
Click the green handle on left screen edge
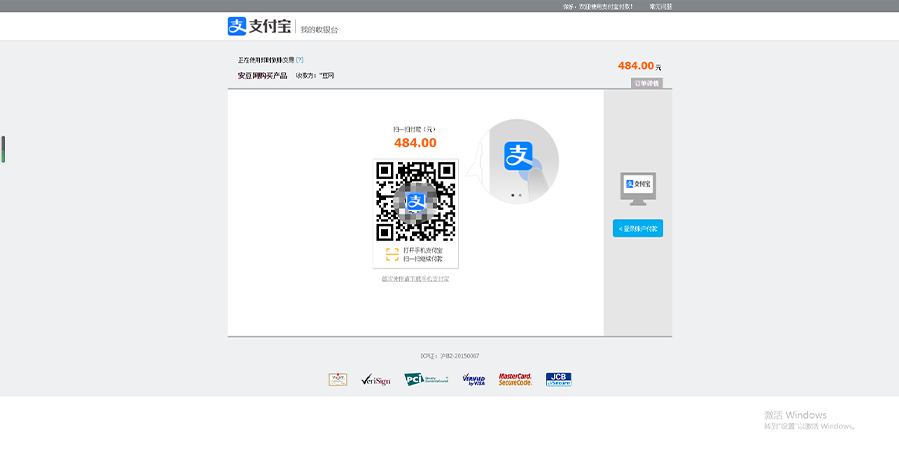[3, 149]
